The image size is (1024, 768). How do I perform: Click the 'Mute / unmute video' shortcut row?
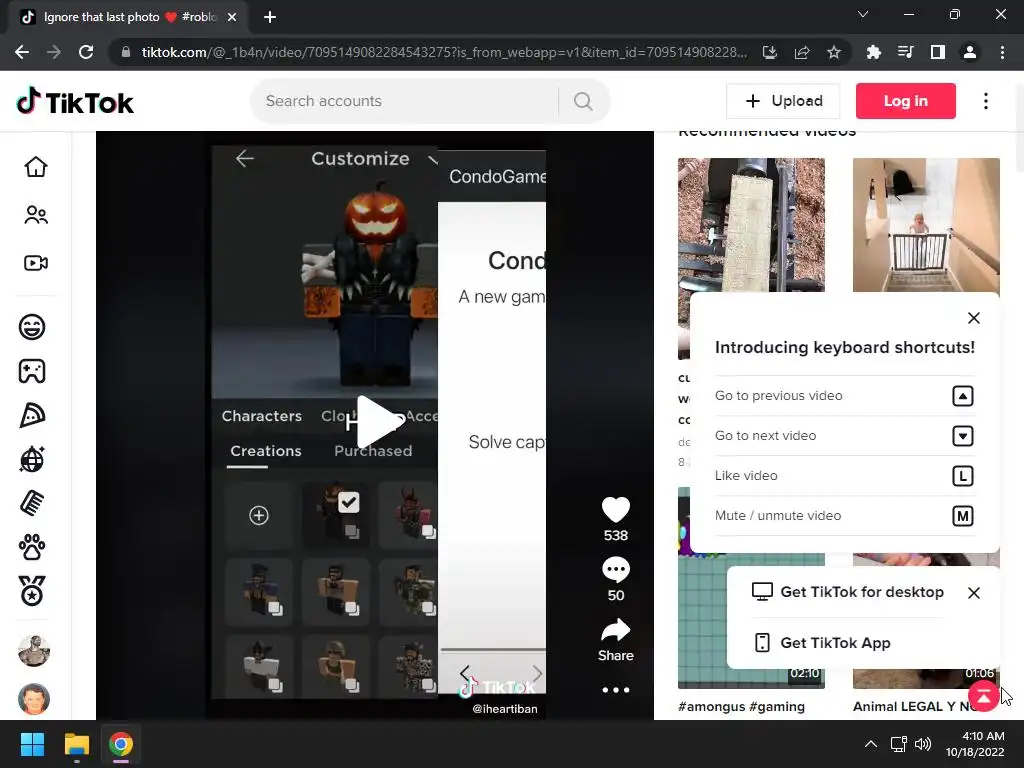pos(845,516)
